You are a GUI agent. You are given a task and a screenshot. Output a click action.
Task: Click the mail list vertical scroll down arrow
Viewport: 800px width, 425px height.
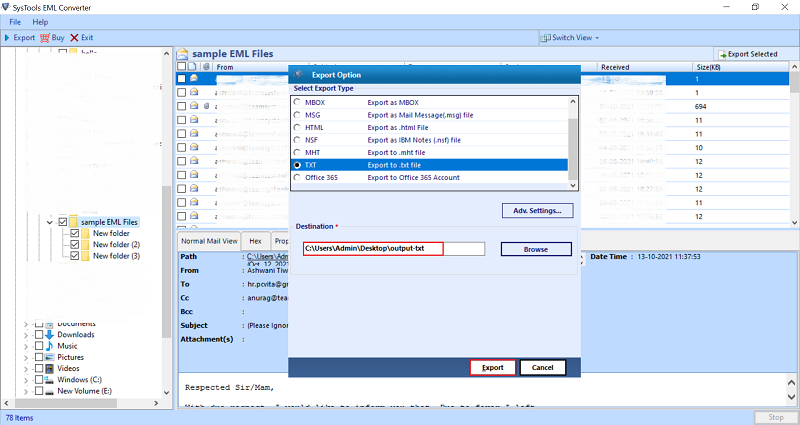794,222
